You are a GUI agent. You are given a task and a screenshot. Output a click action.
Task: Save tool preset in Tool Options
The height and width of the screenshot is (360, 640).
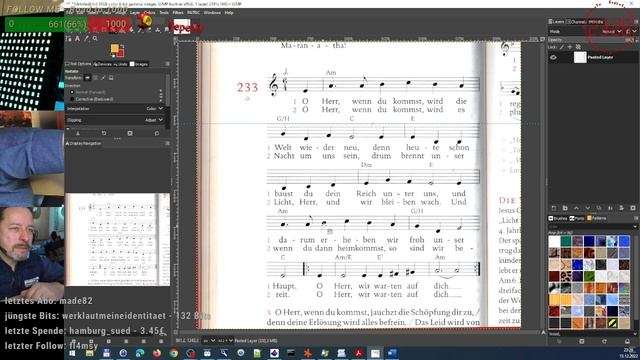[x=78, y=133]
